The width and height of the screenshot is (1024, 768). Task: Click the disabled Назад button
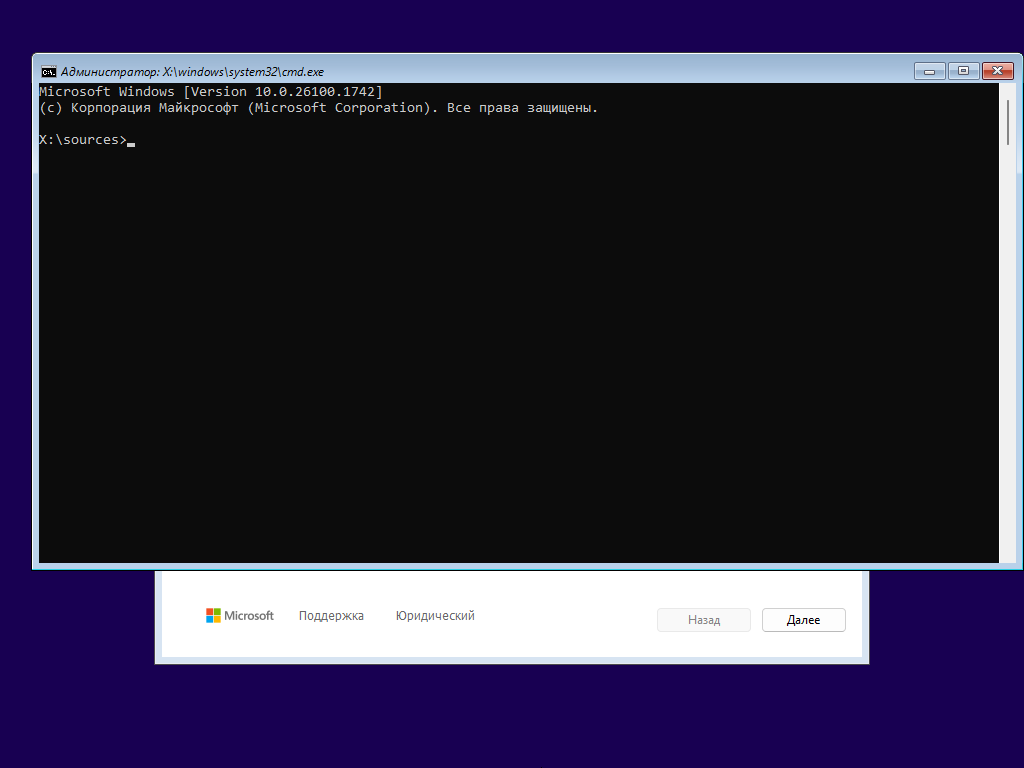[703, 619]
